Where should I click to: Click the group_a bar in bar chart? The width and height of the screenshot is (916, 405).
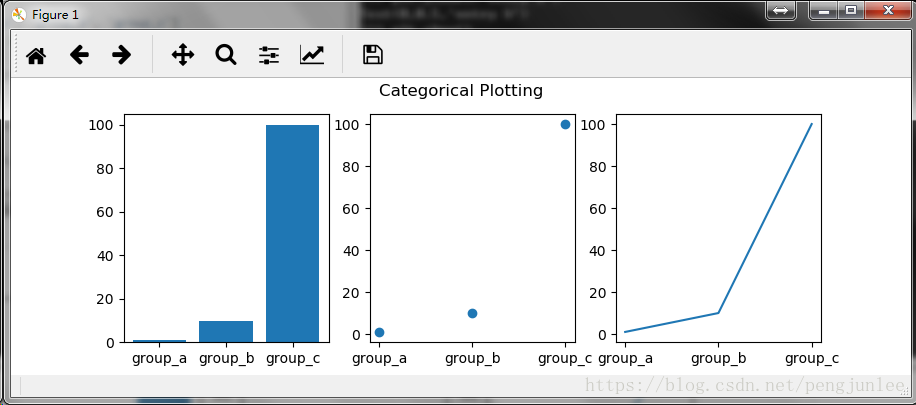point(159,341)
